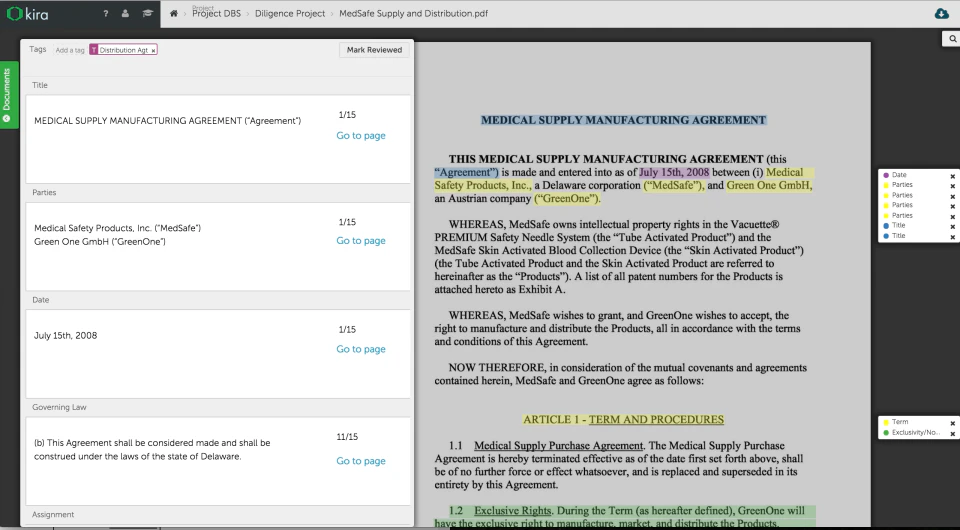This screenshot has height=530, width=960.
Task: Remove the Date highlight from the legend
Action: coord(952,175)
